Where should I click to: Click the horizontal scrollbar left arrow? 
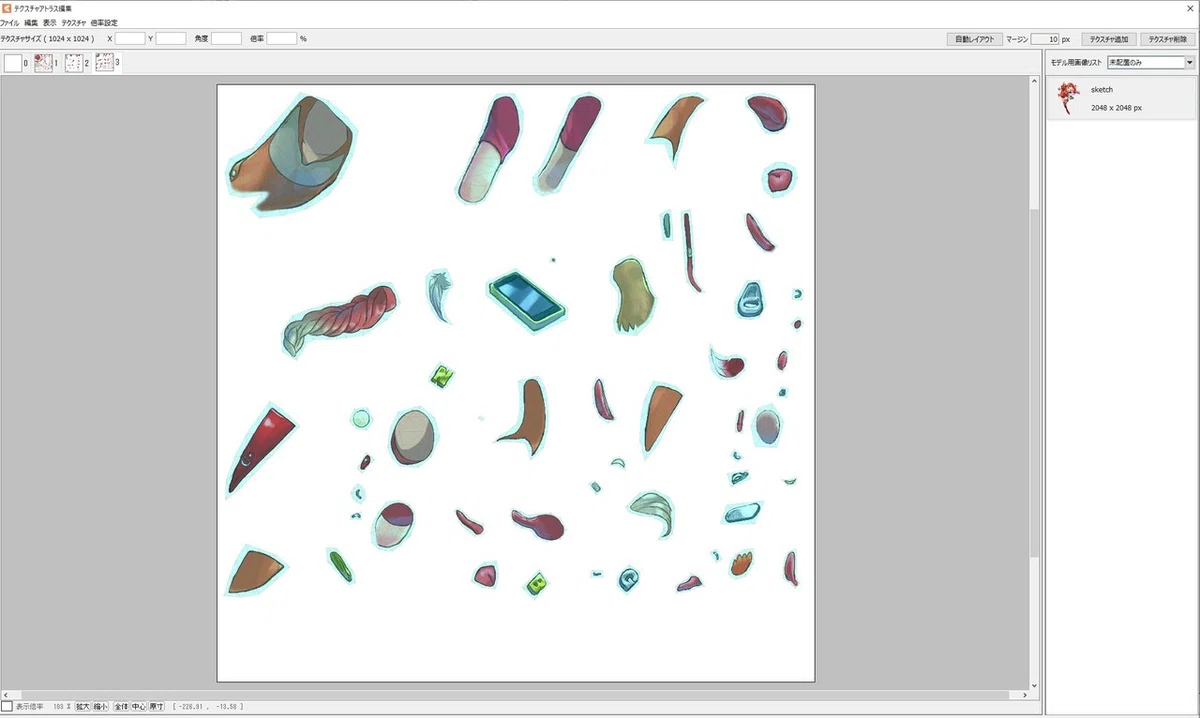pos(5,694)
